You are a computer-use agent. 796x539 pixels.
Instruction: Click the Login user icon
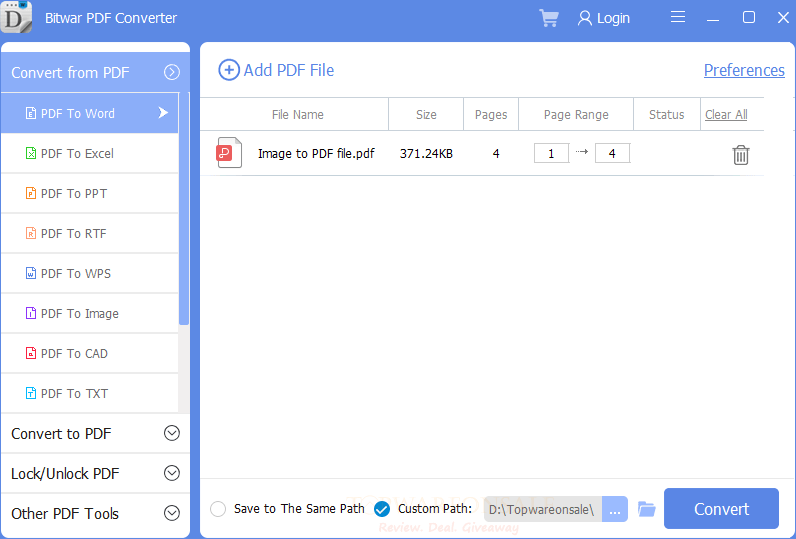(x=585, y=18)
